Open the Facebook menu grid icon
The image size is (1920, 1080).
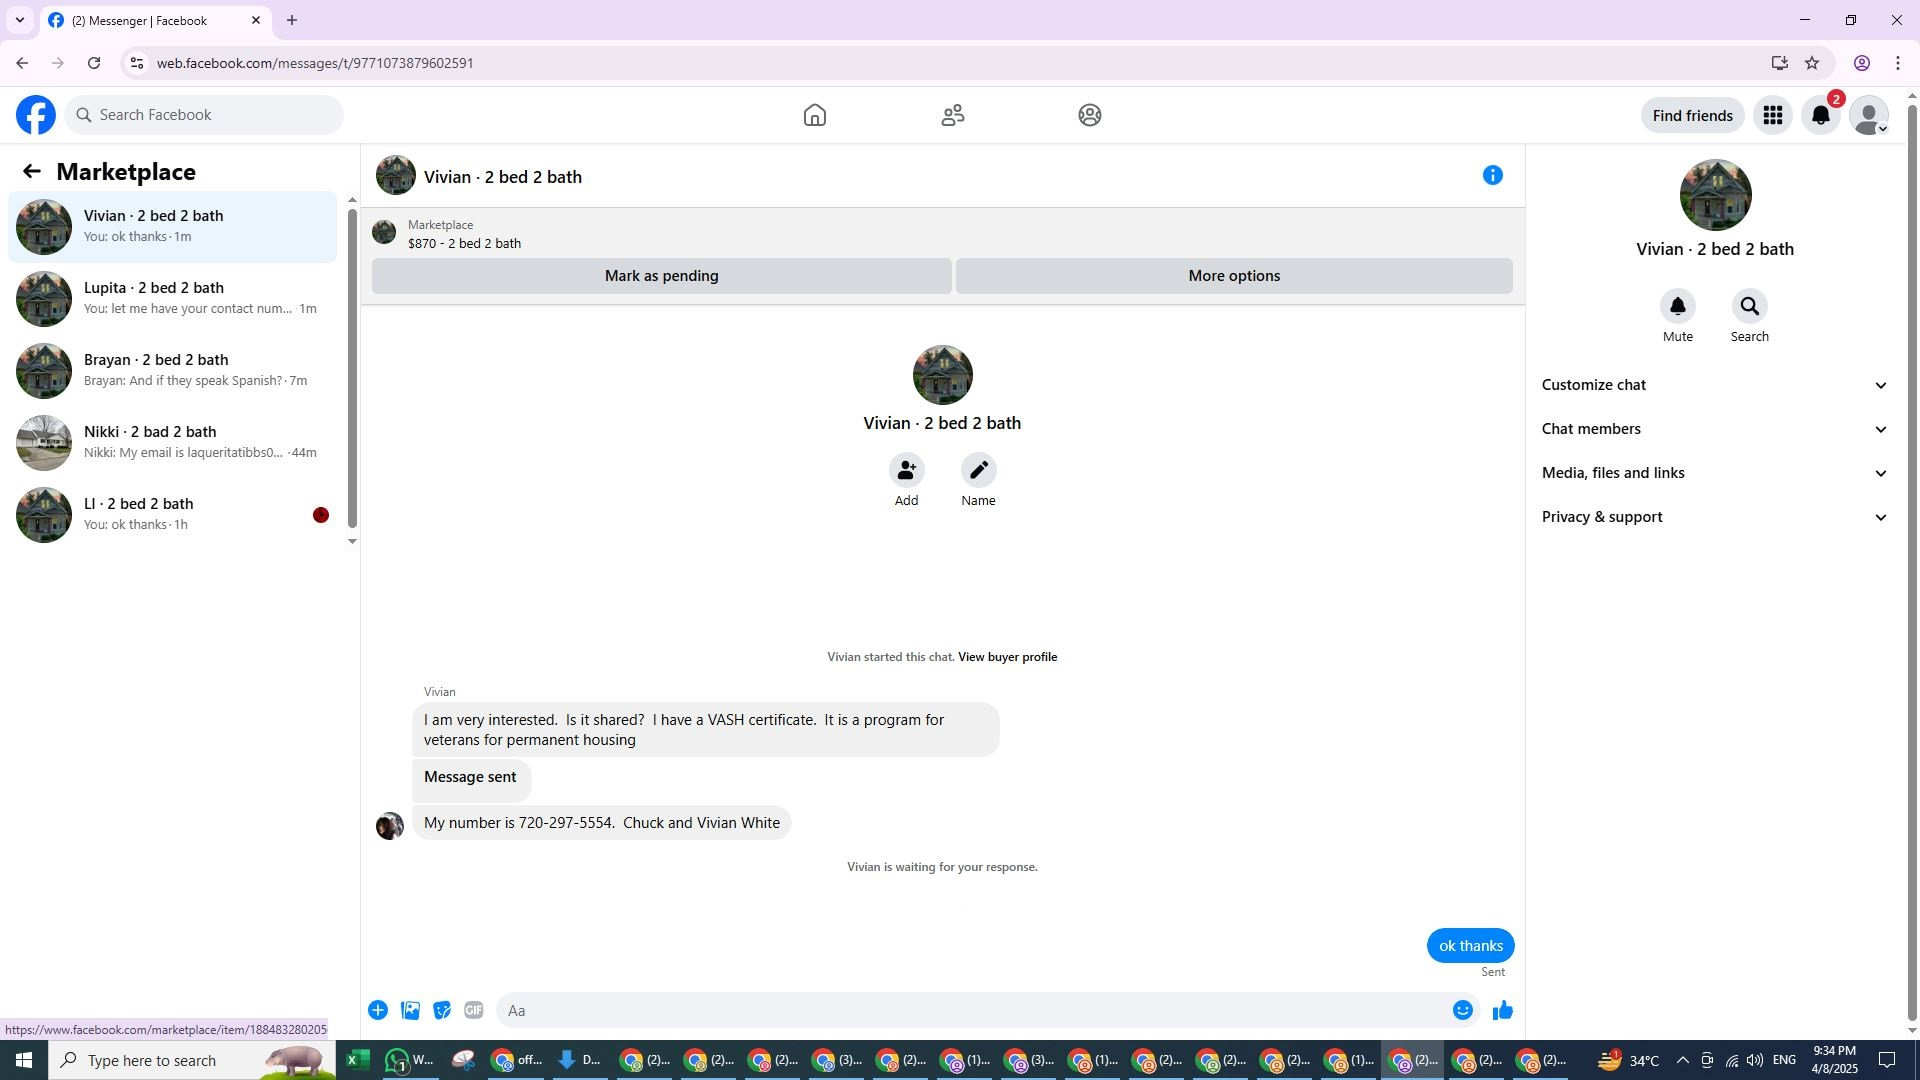coord(1772,116)
